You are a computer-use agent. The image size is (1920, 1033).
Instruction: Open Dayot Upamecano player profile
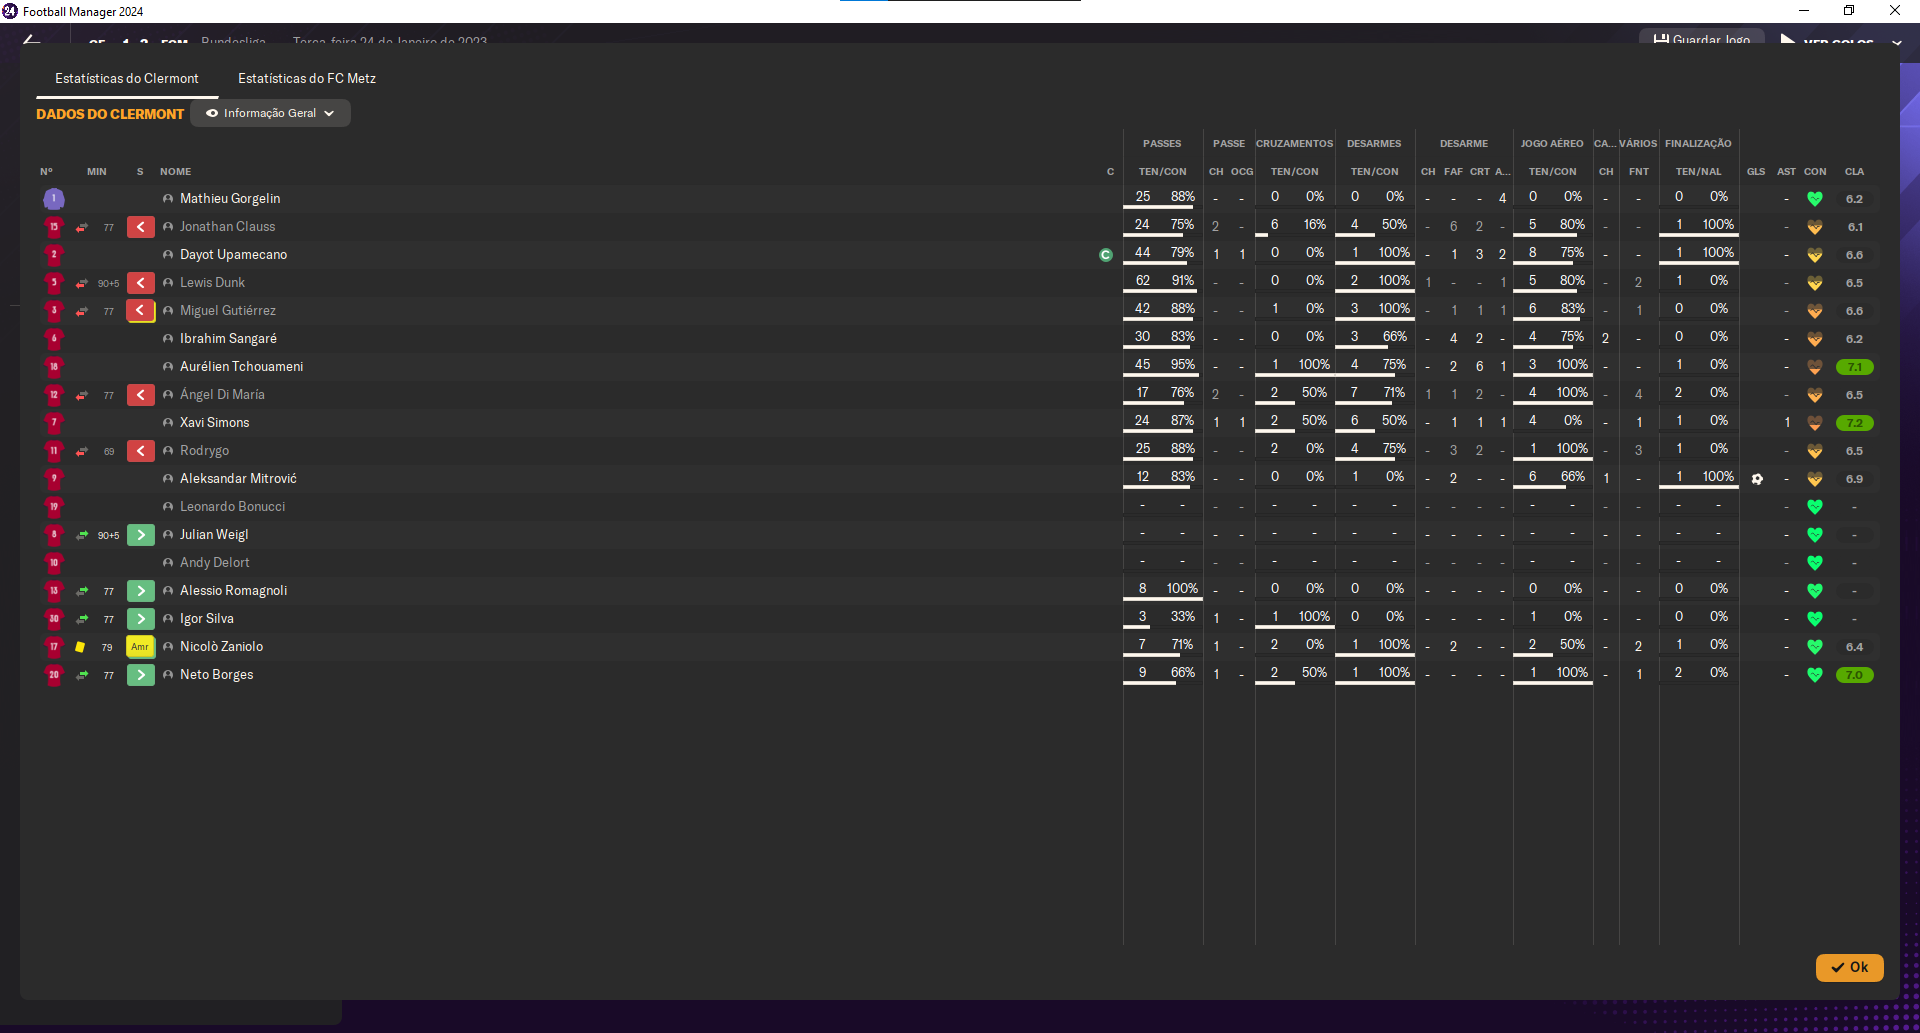[233, 255]
